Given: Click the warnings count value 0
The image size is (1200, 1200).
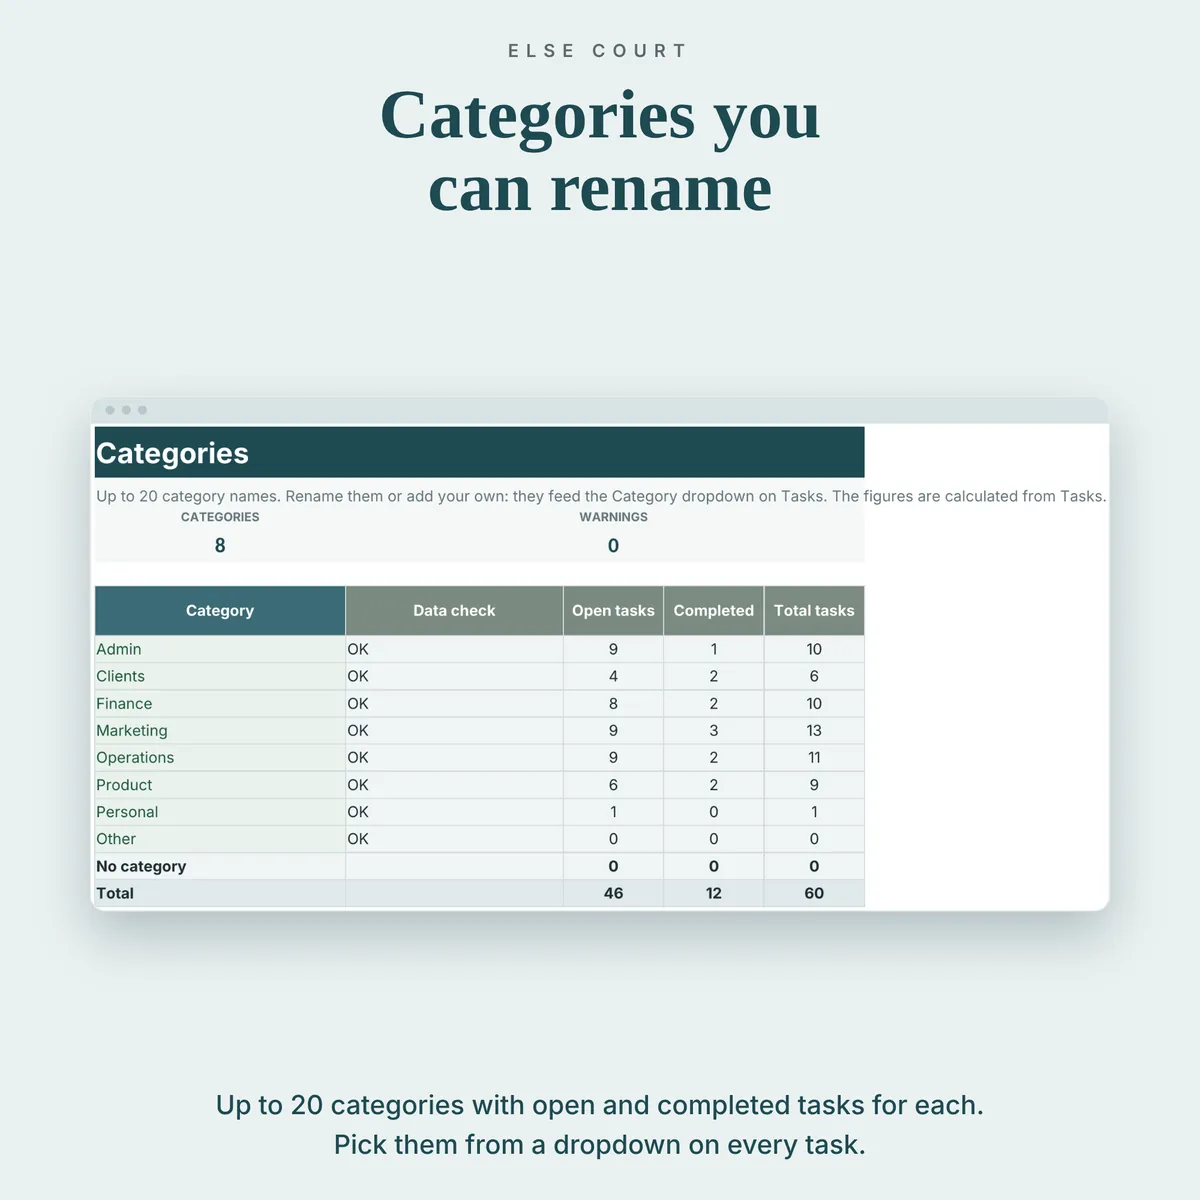Looking at the screenshot, I should coord(613,546).
